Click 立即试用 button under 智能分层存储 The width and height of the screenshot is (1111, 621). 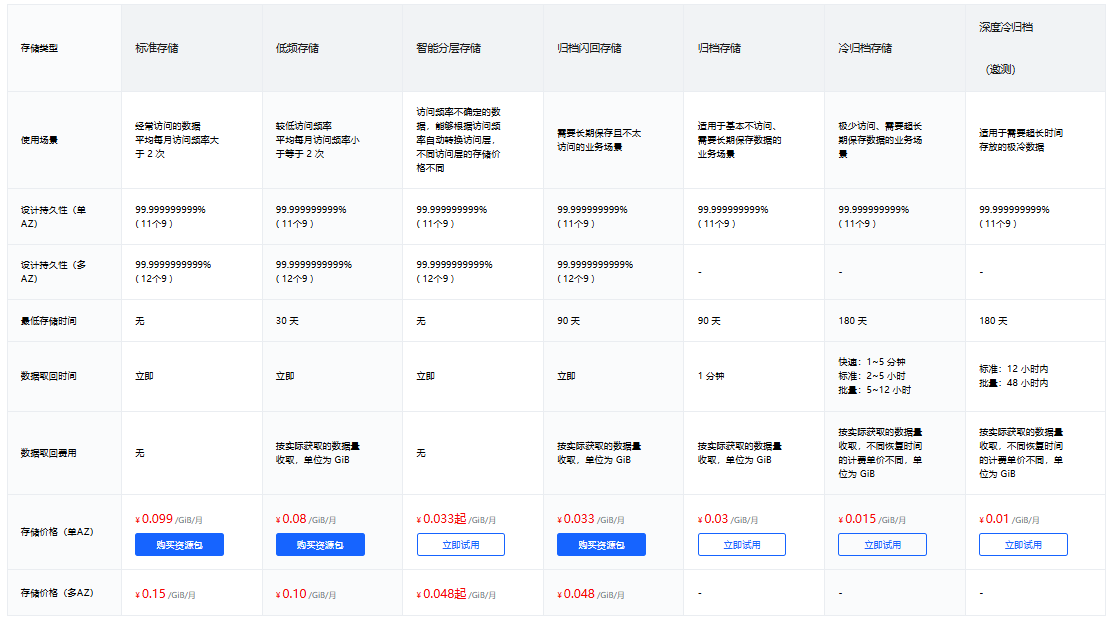pyautogui.click(x=461, y=544)
